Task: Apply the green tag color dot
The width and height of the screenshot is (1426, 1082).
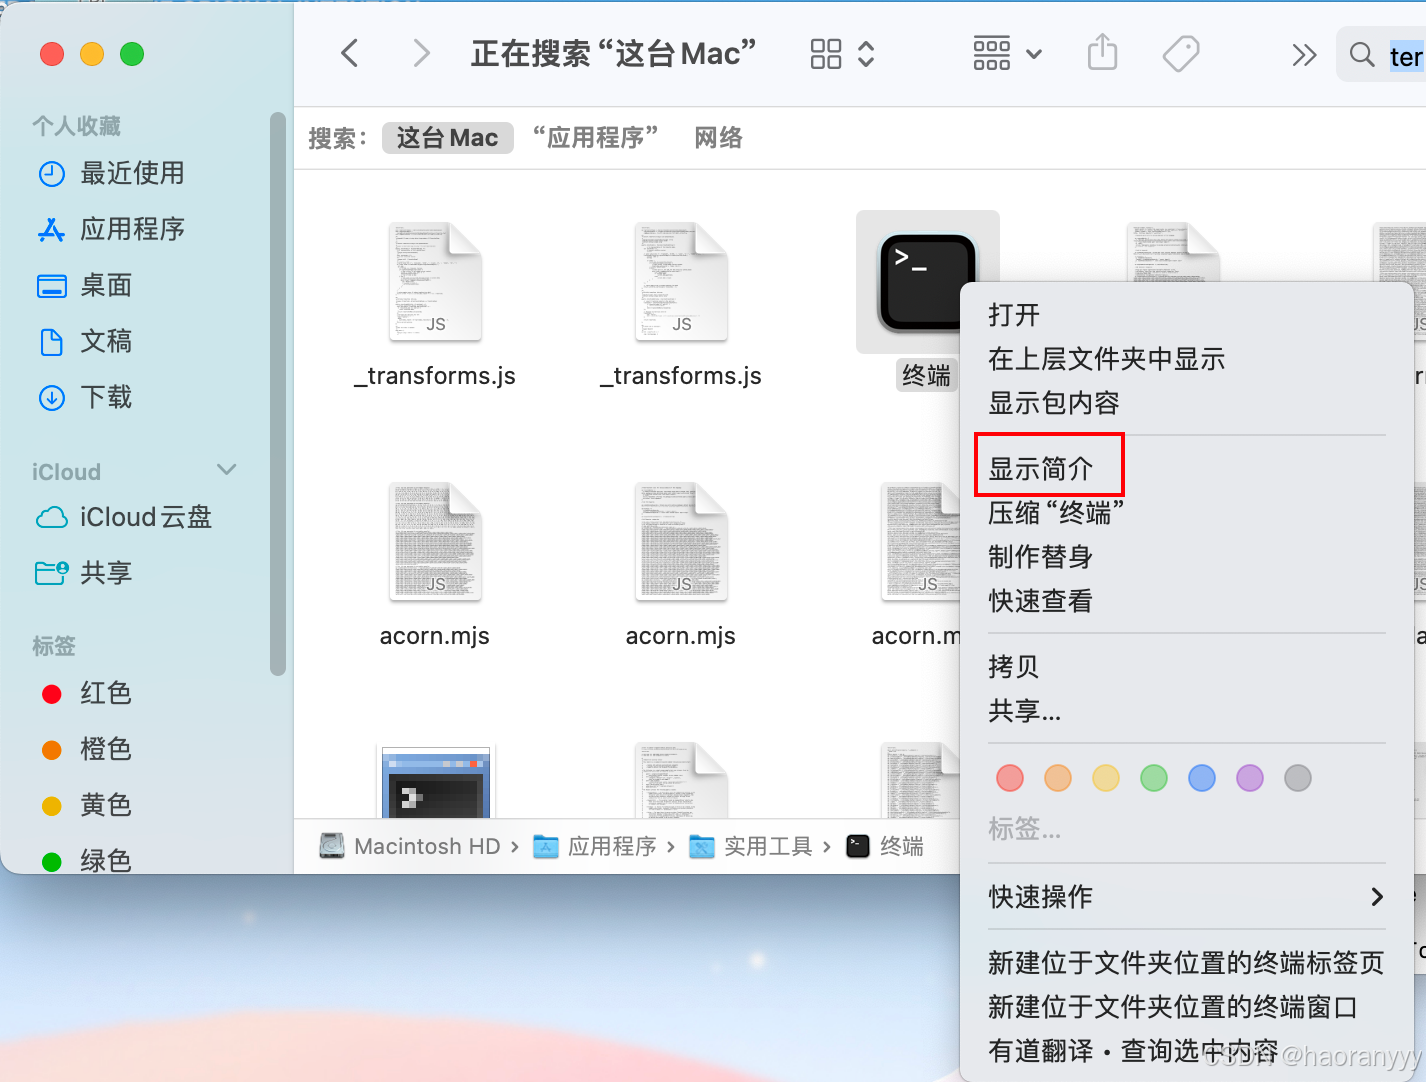Action: click(x=1154, y=778)
